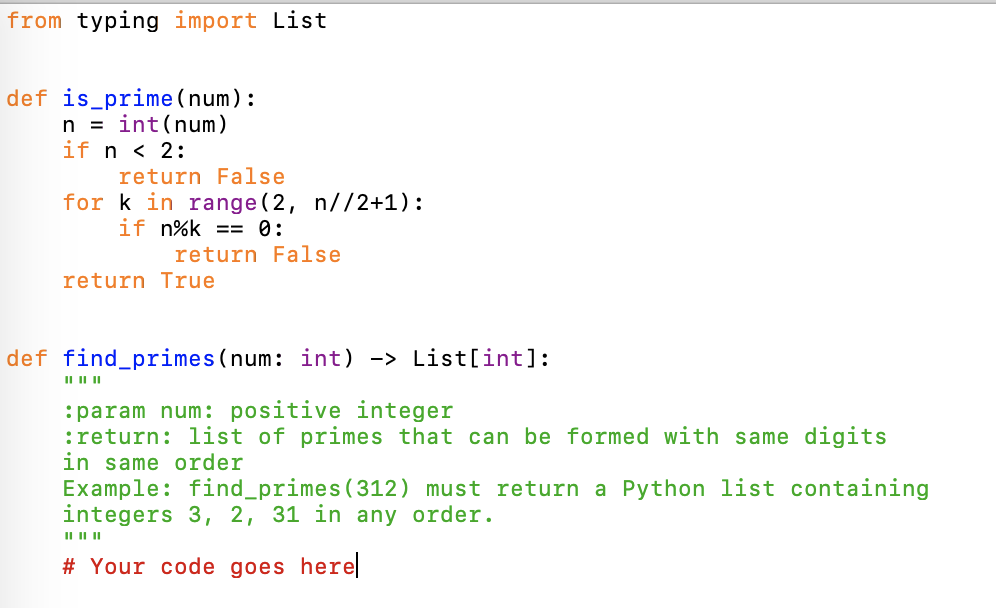
Task: Click the List[int] return type annotation
Action: point(480,358)
